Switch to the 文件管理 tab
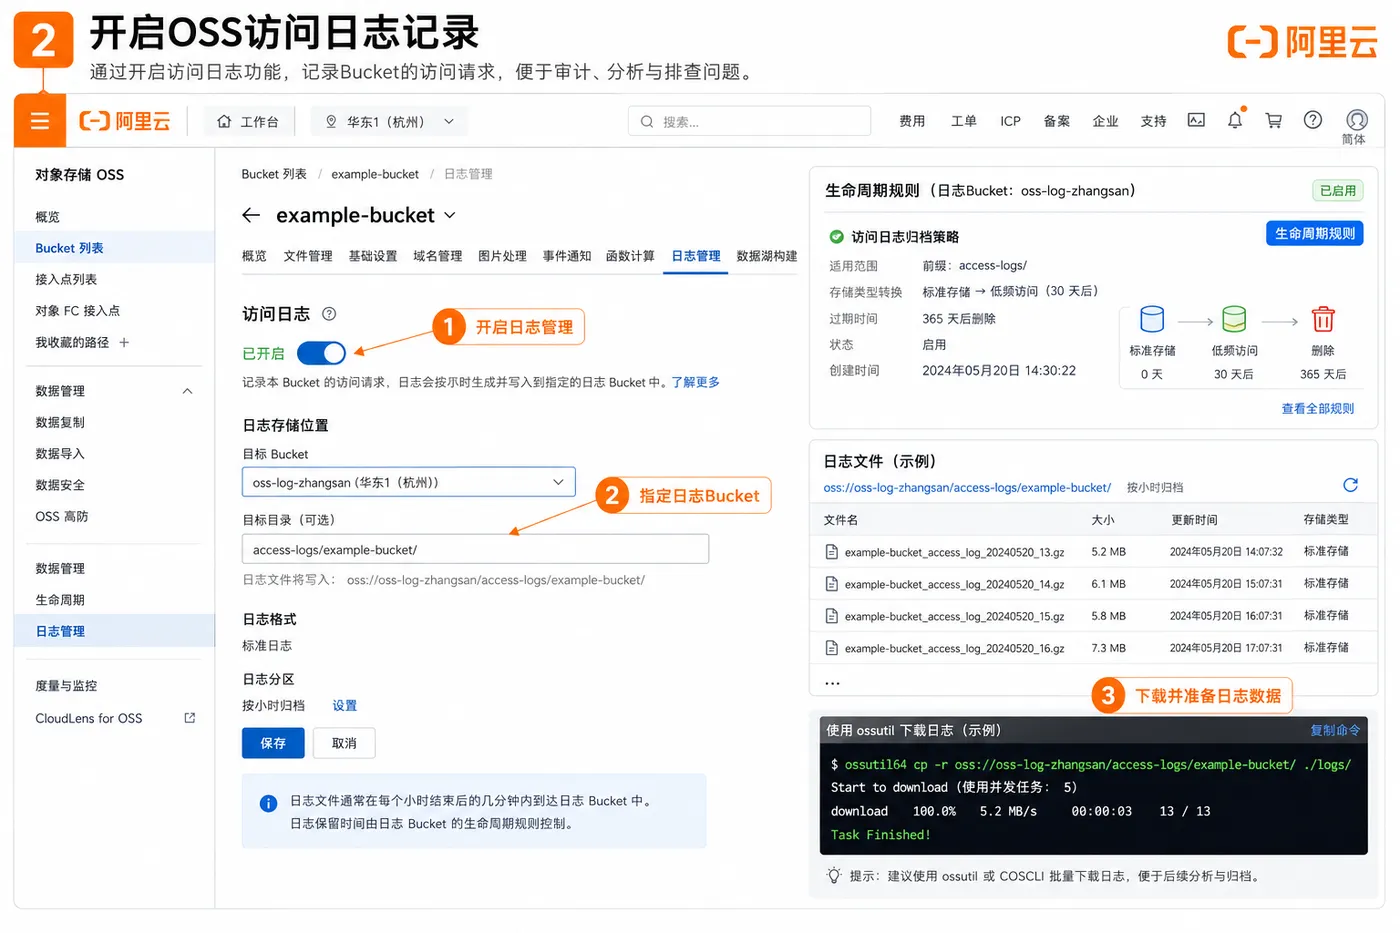 tap(308, 256)
